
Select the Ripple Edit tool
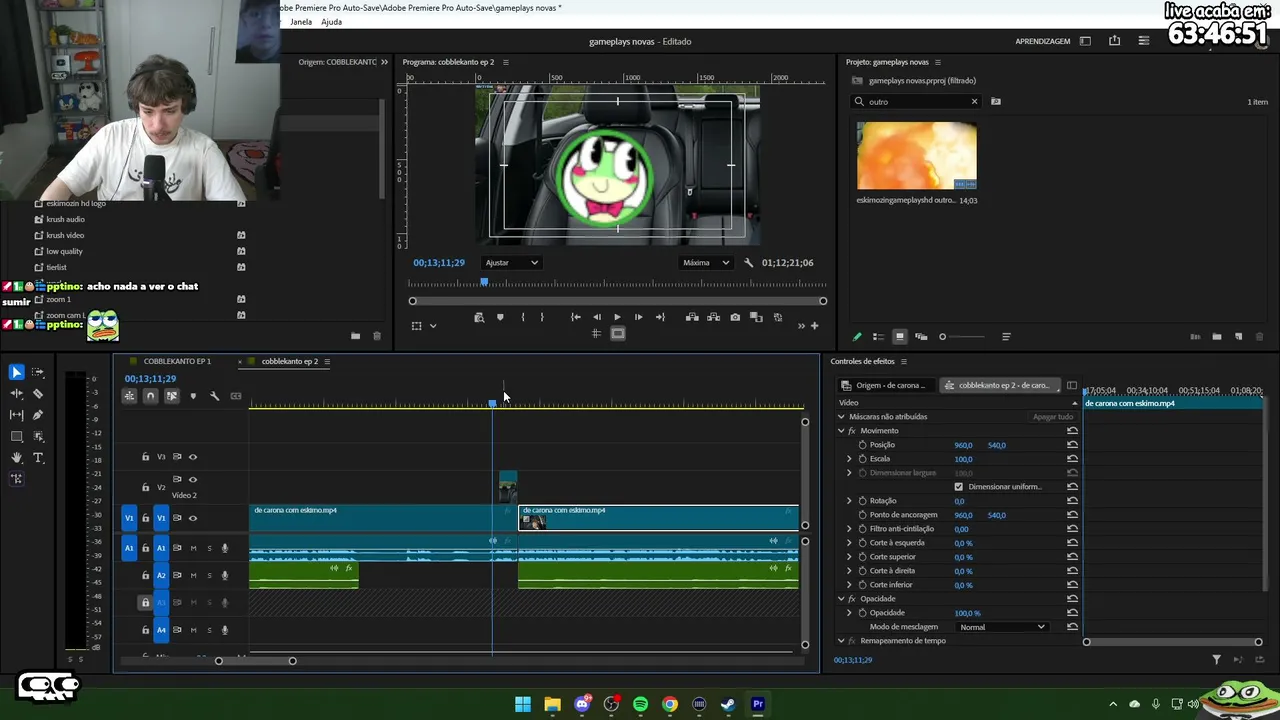pos(17,394)
